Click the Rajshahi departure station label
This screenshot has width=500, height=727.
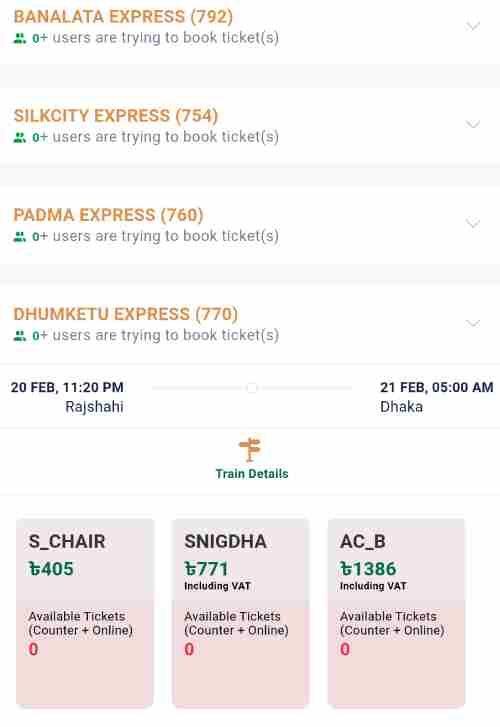[x=94, y=407]
